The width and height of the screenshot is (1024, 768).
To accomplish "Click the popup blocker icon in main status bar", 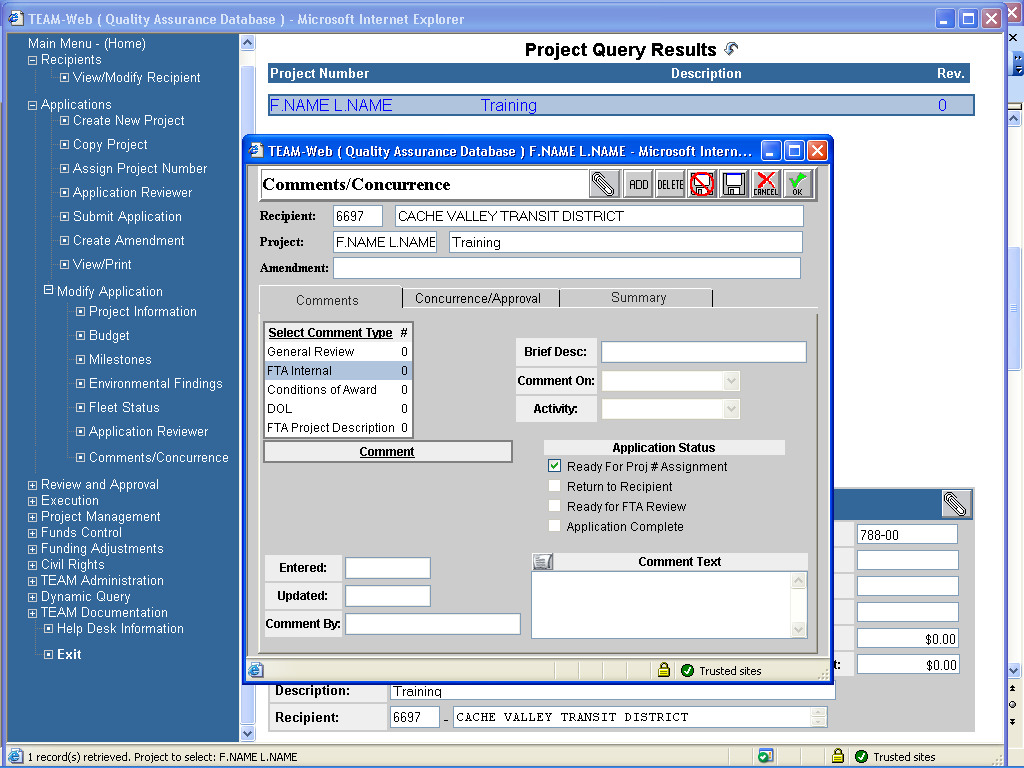I will pyautogui.click(x=765, y=756).
